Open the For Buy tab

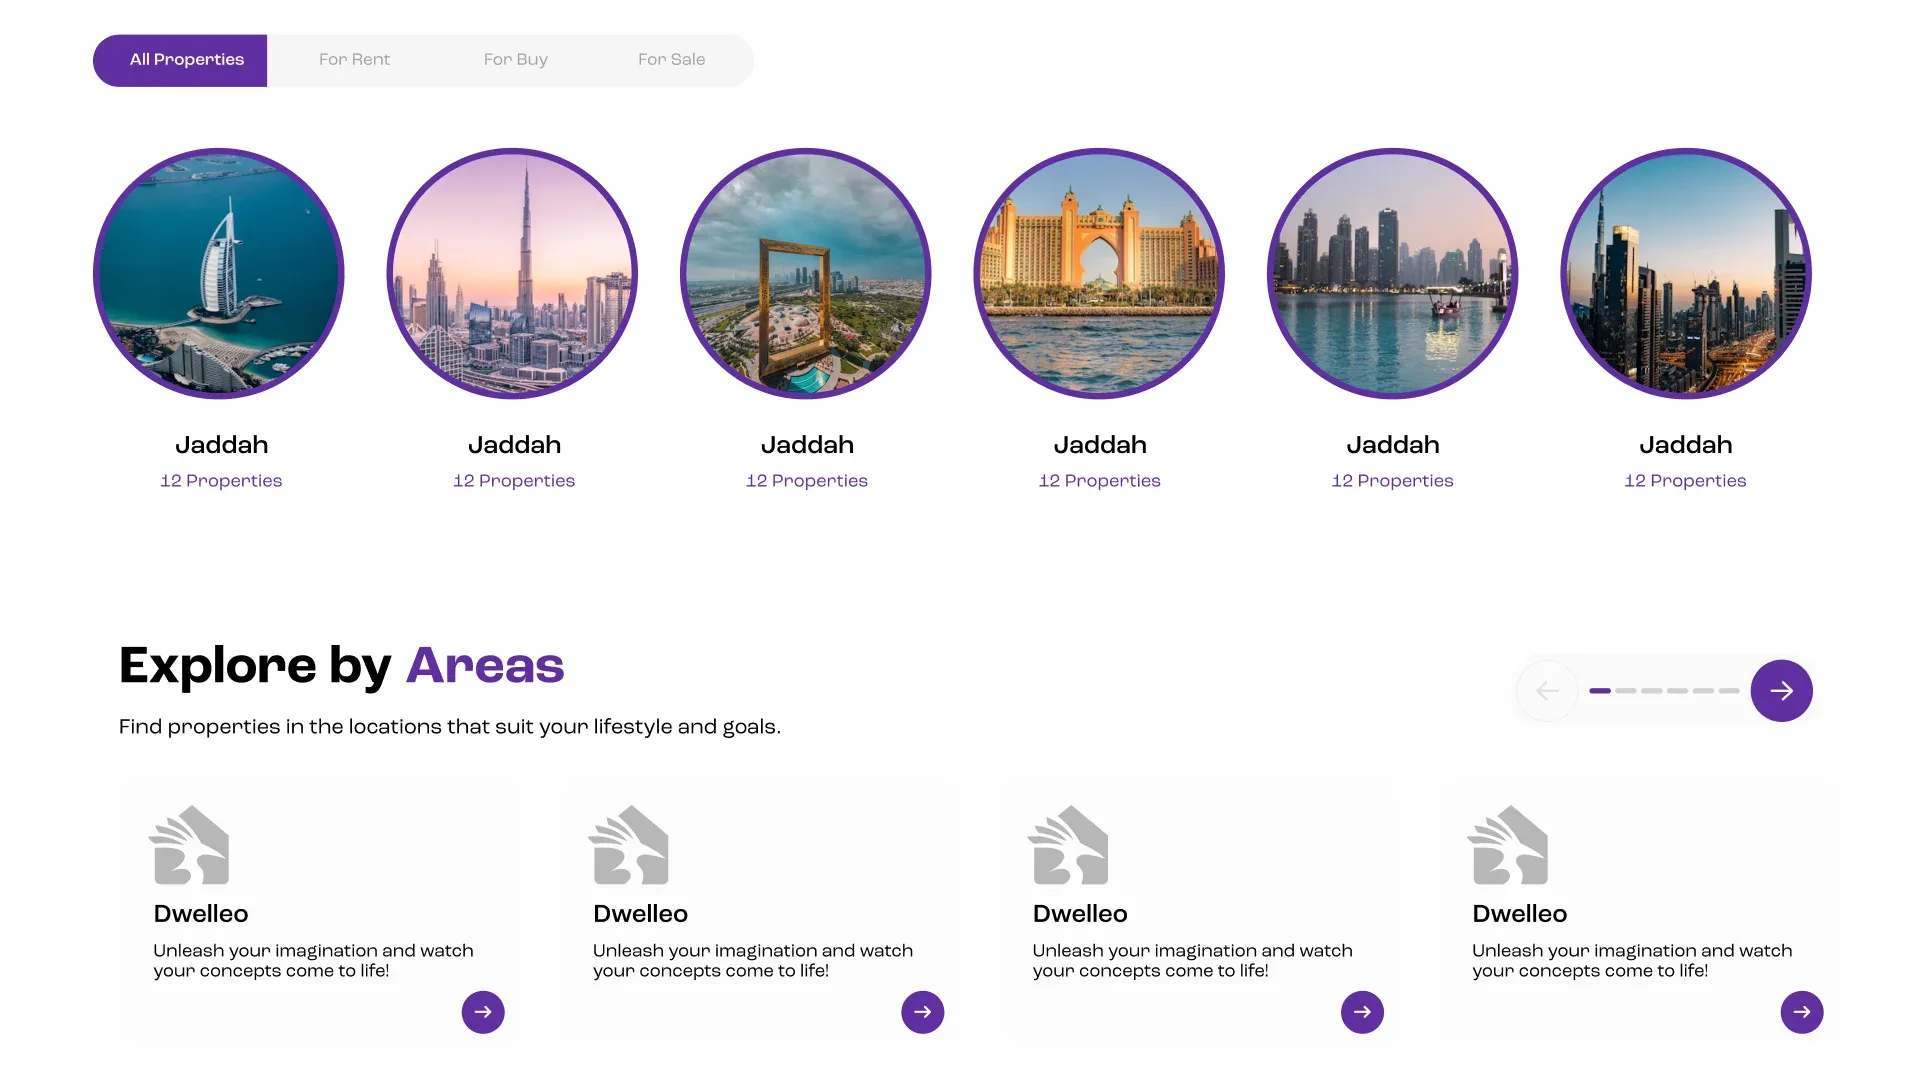pos(515,60)
